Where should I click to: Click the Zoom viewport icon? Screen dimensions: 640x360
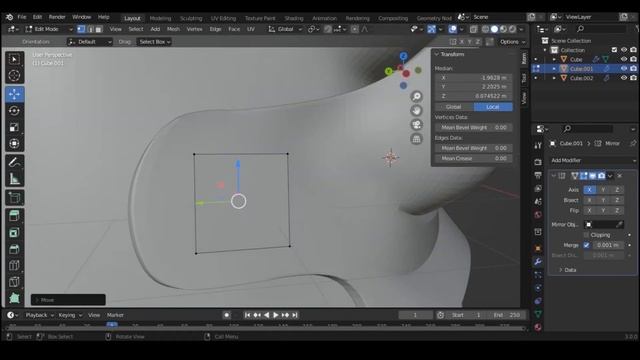point(416,96)
